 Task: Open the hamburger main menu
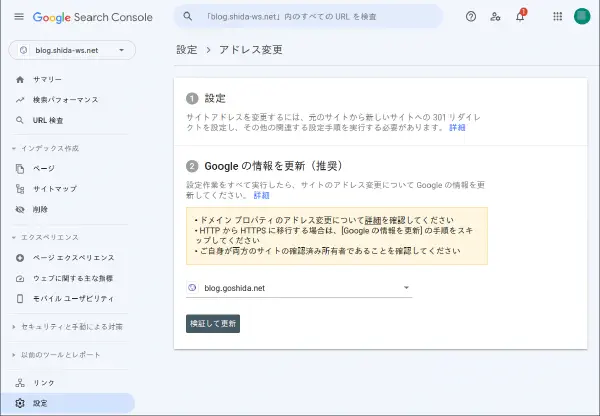[19, 16]
